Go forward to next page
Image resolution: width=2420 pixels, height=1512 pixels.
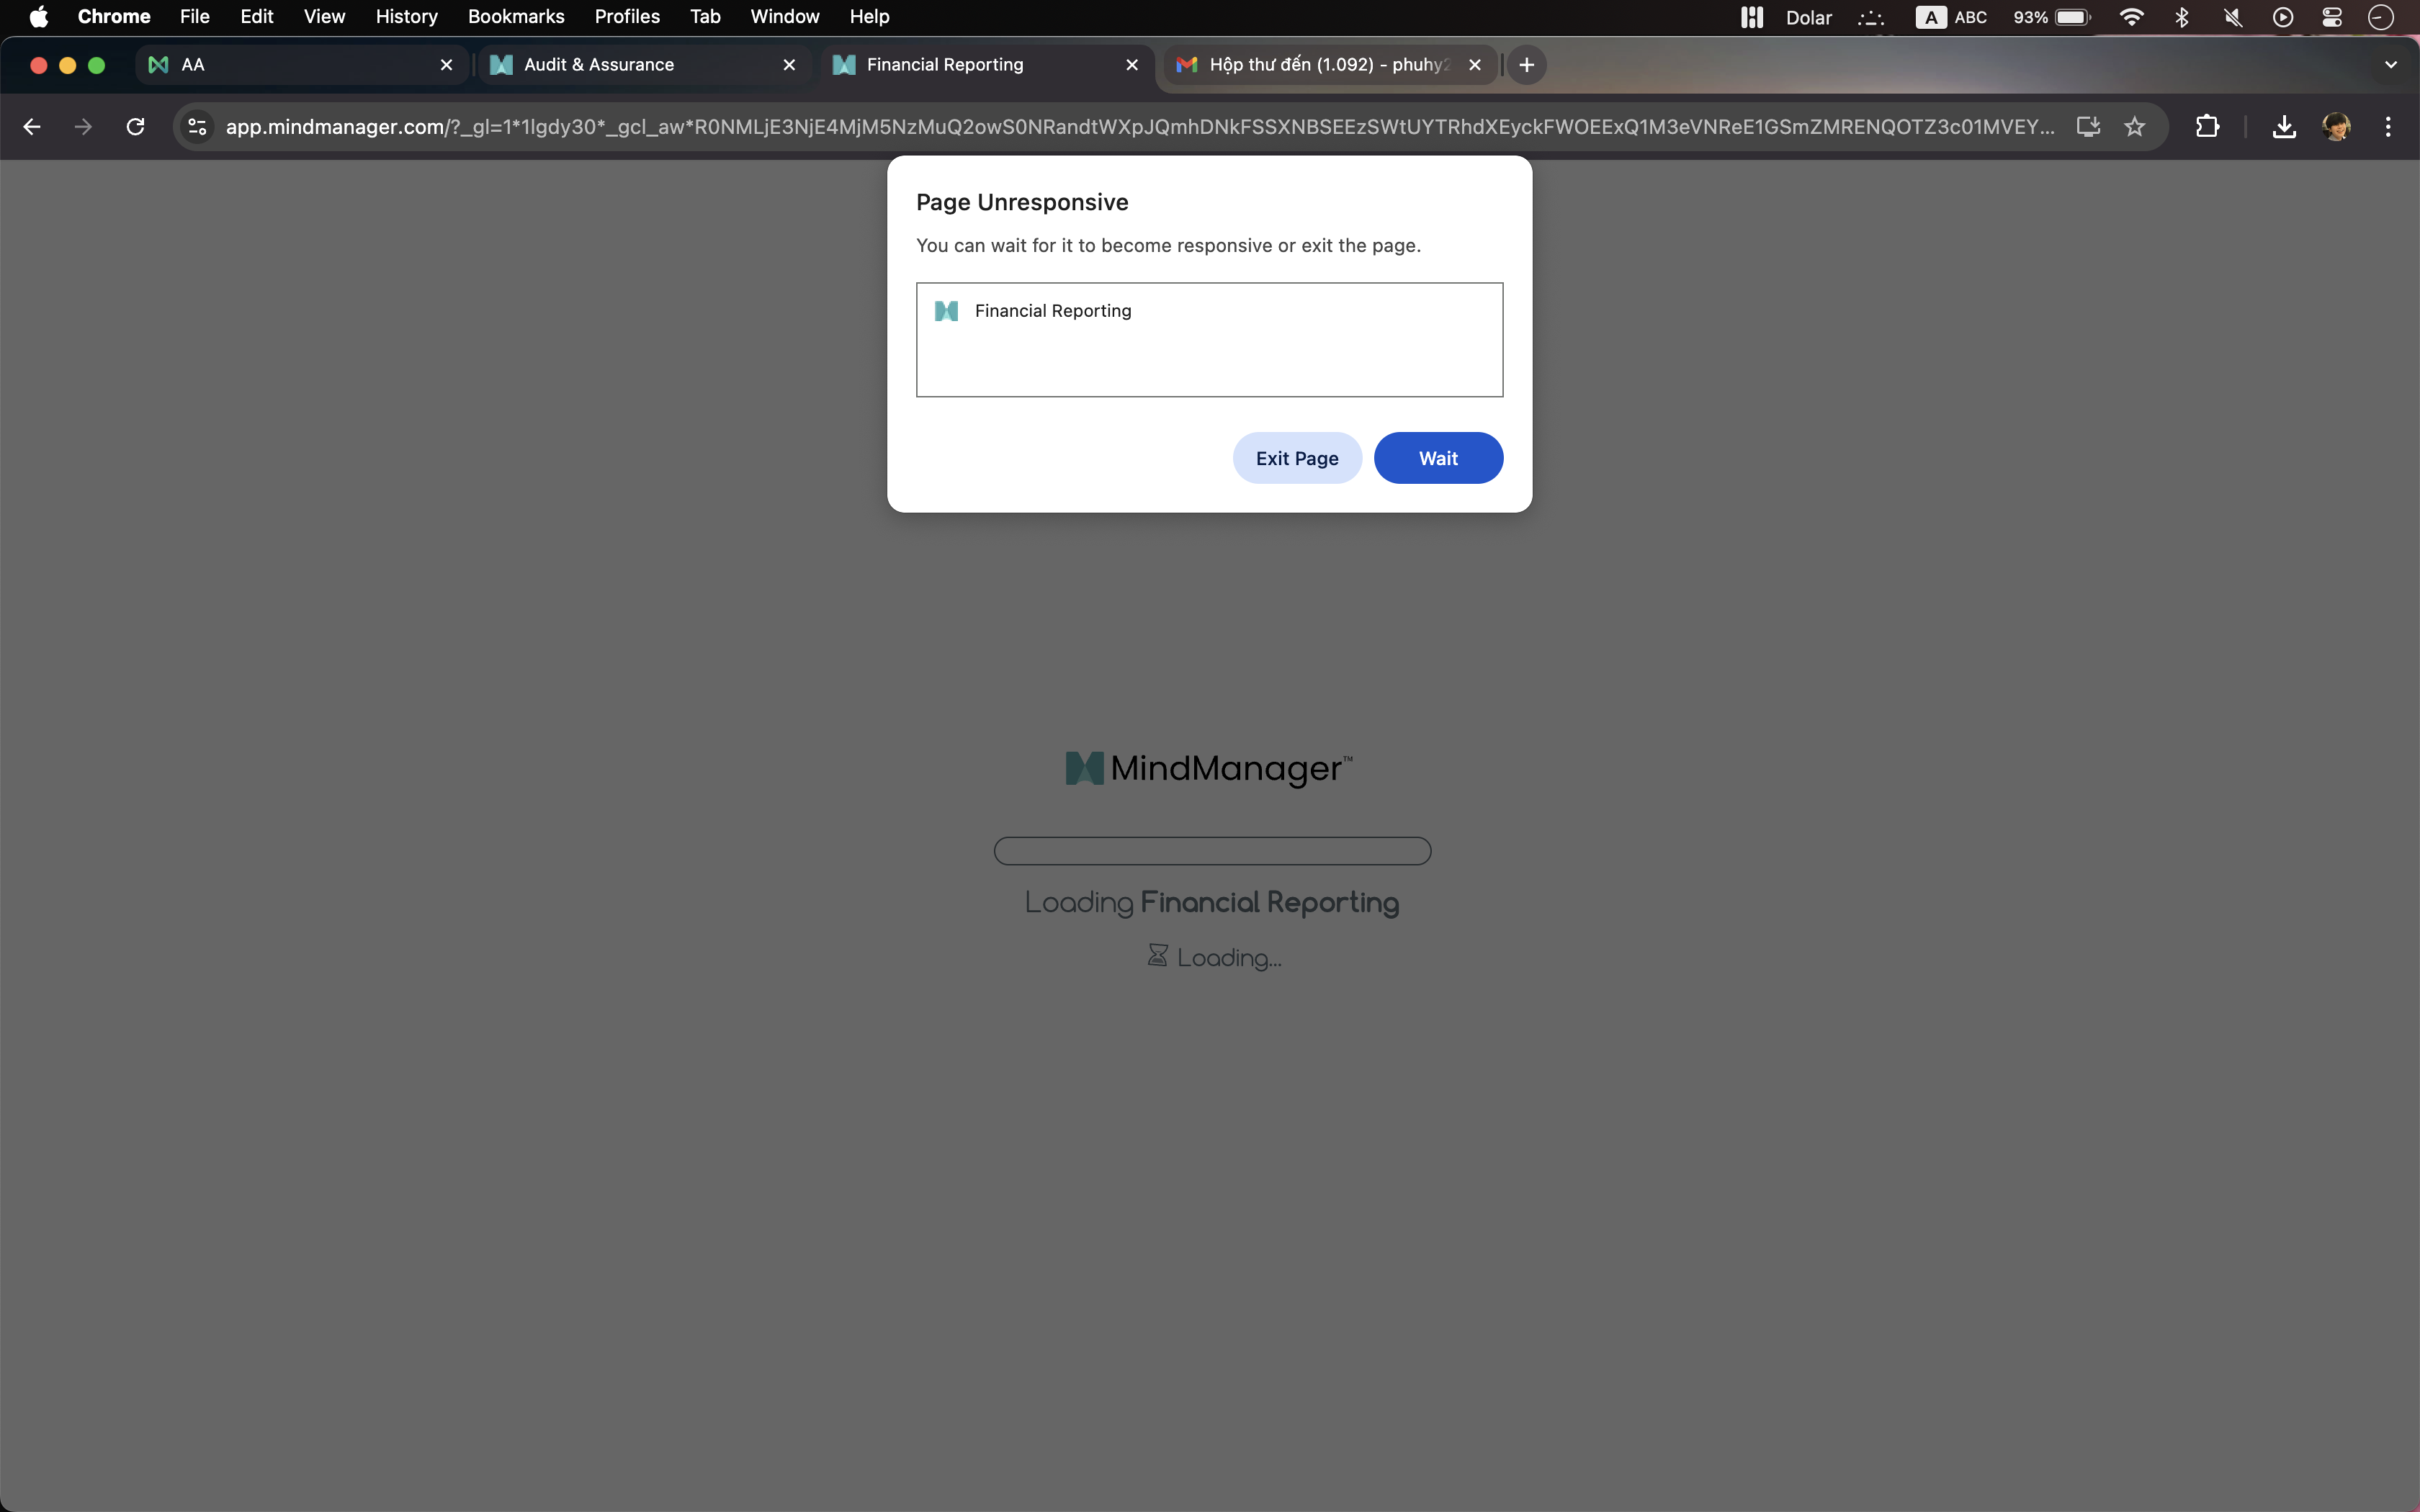(x=84, y=127)
